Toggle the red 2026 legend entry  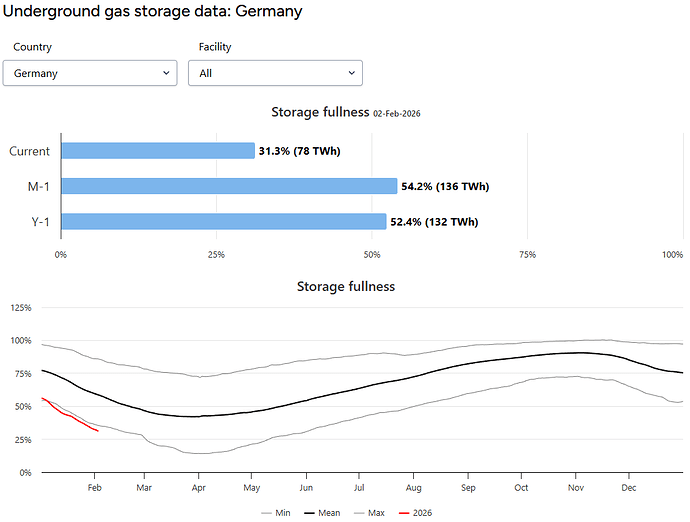tap(417, 512)
